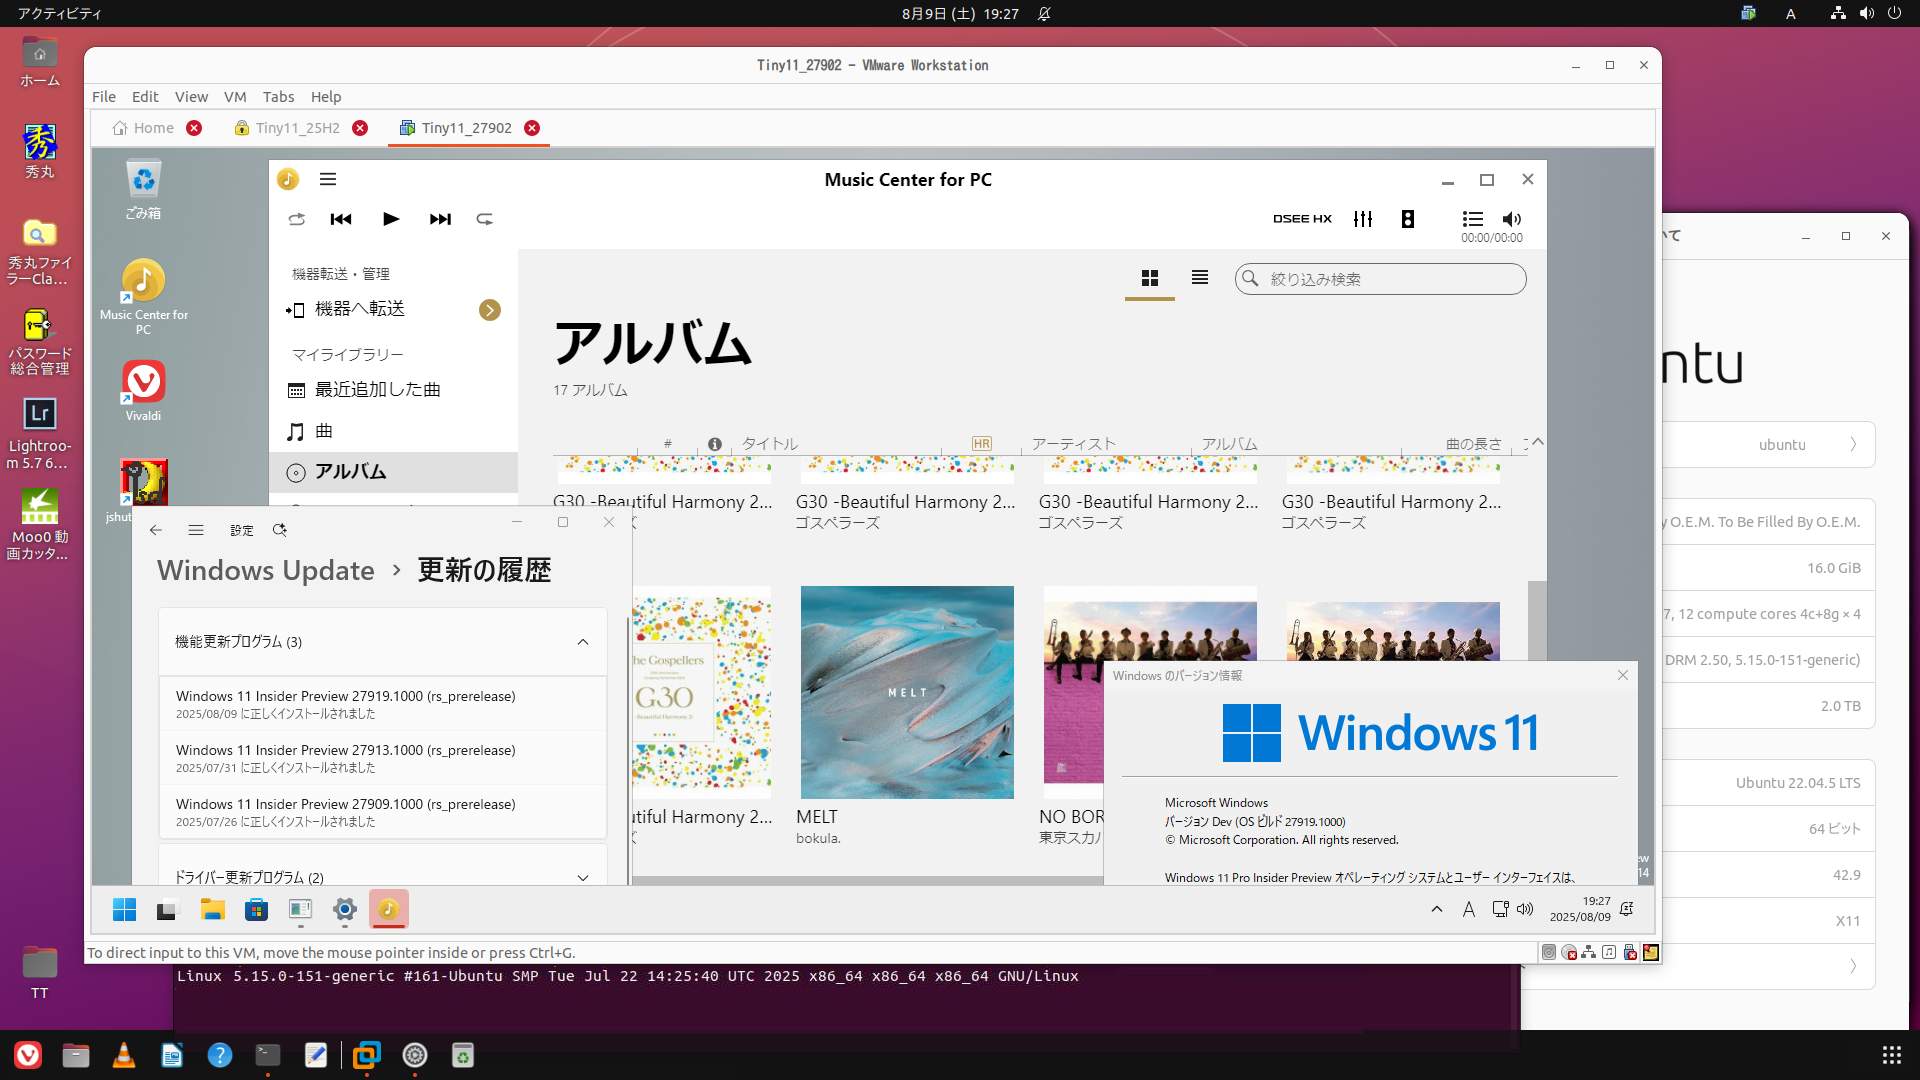Open the MELT album thumbnail
This screenshot has width=1920, height=1080.
point(907,692)
